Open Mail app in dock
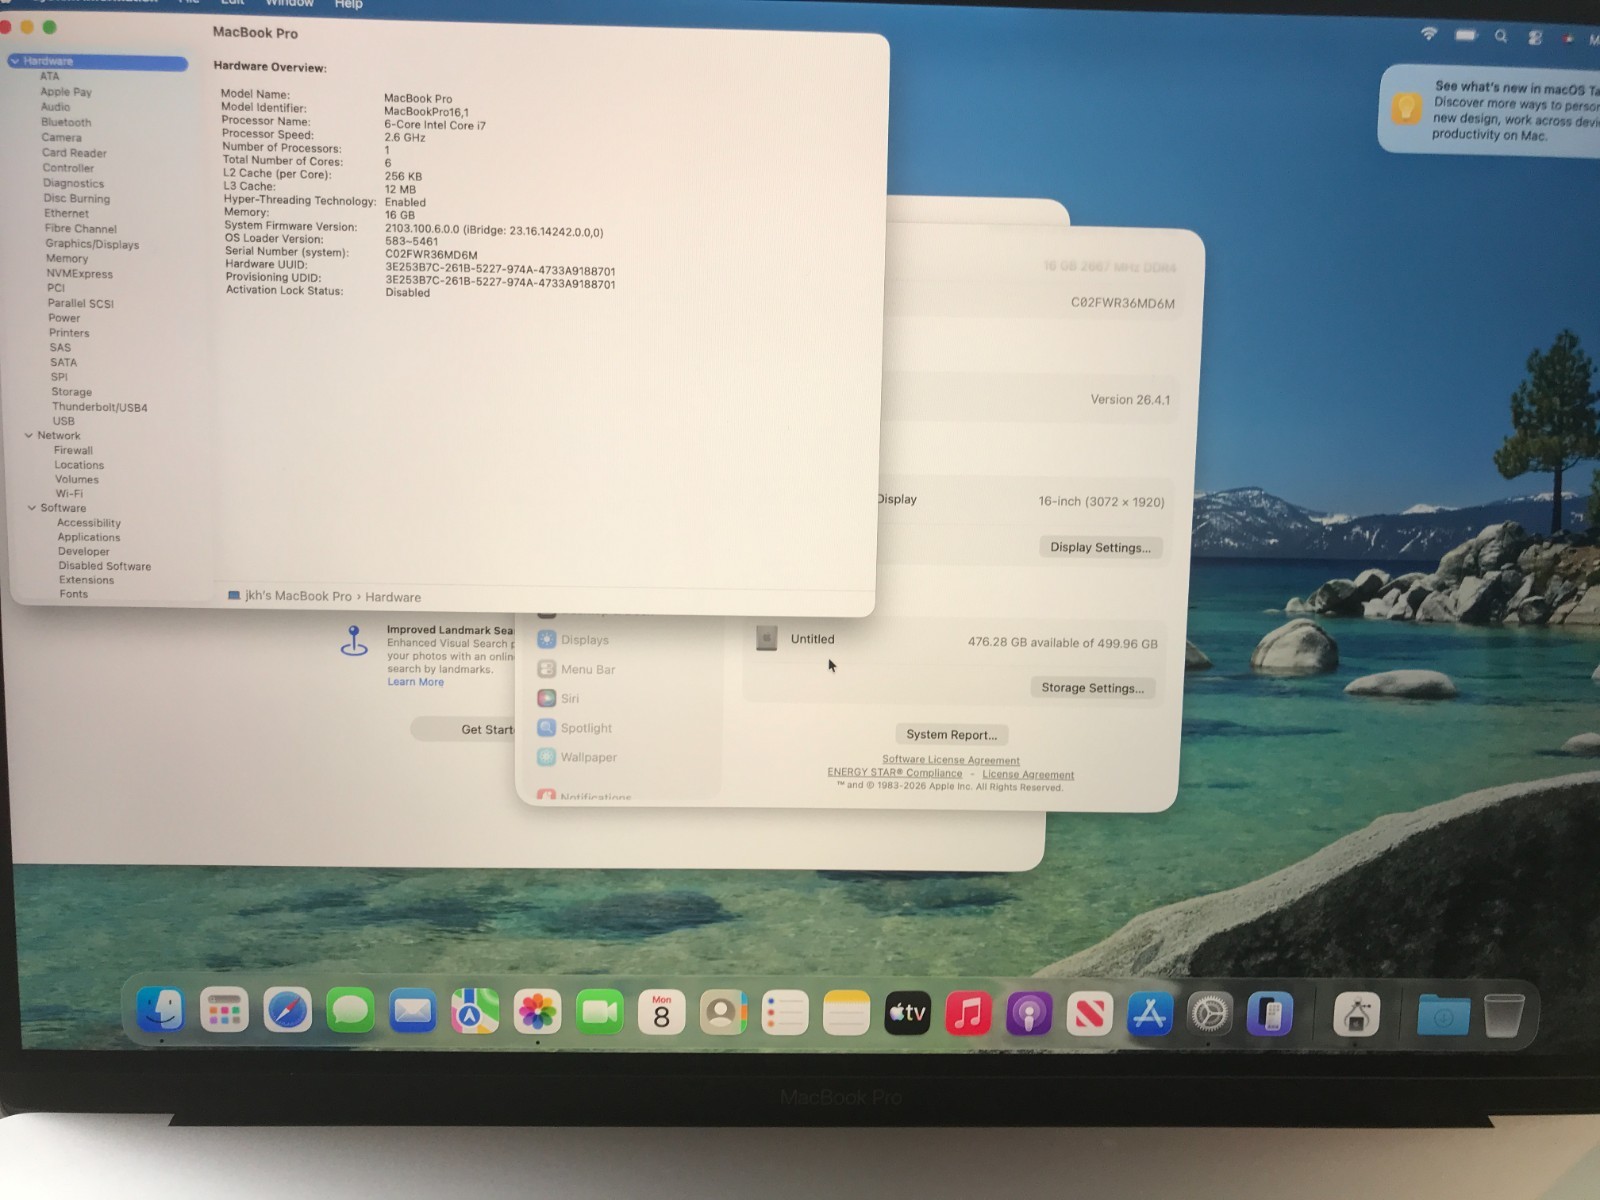The height and width of the screenshot is (1200, 1600). (412, 1012)
